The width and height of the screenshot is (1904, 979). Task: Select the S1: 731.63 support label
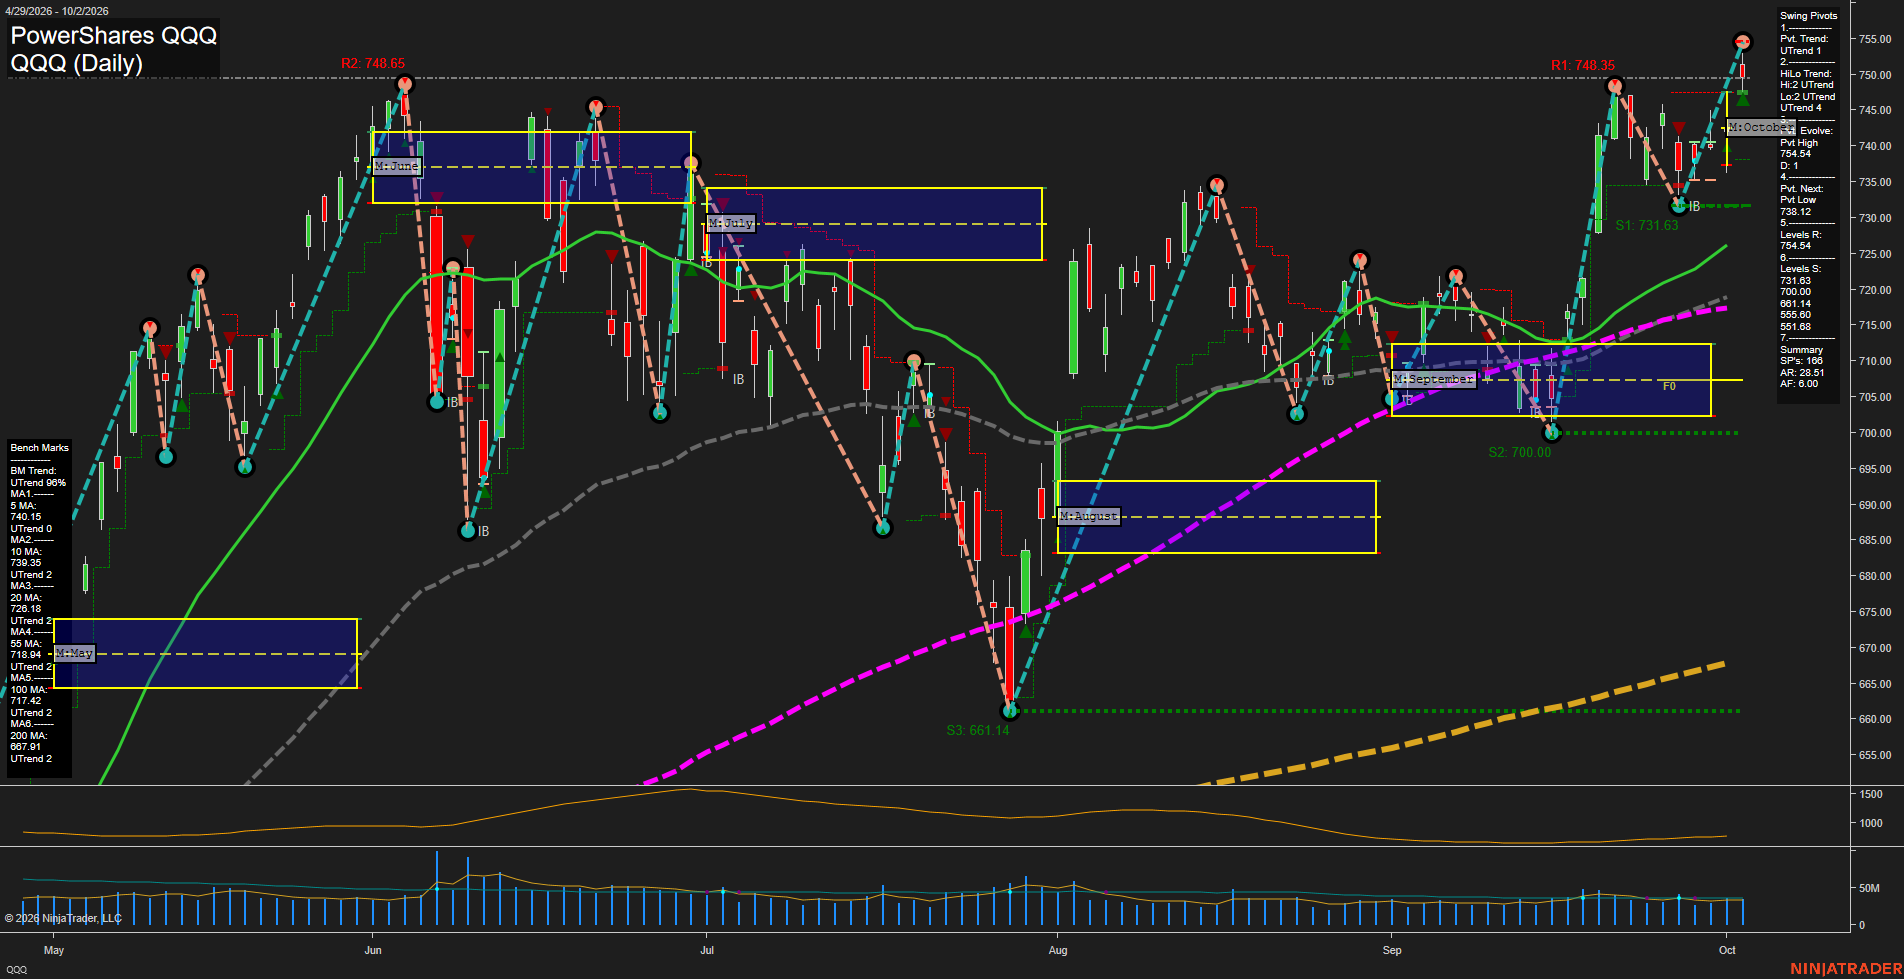1647,225
